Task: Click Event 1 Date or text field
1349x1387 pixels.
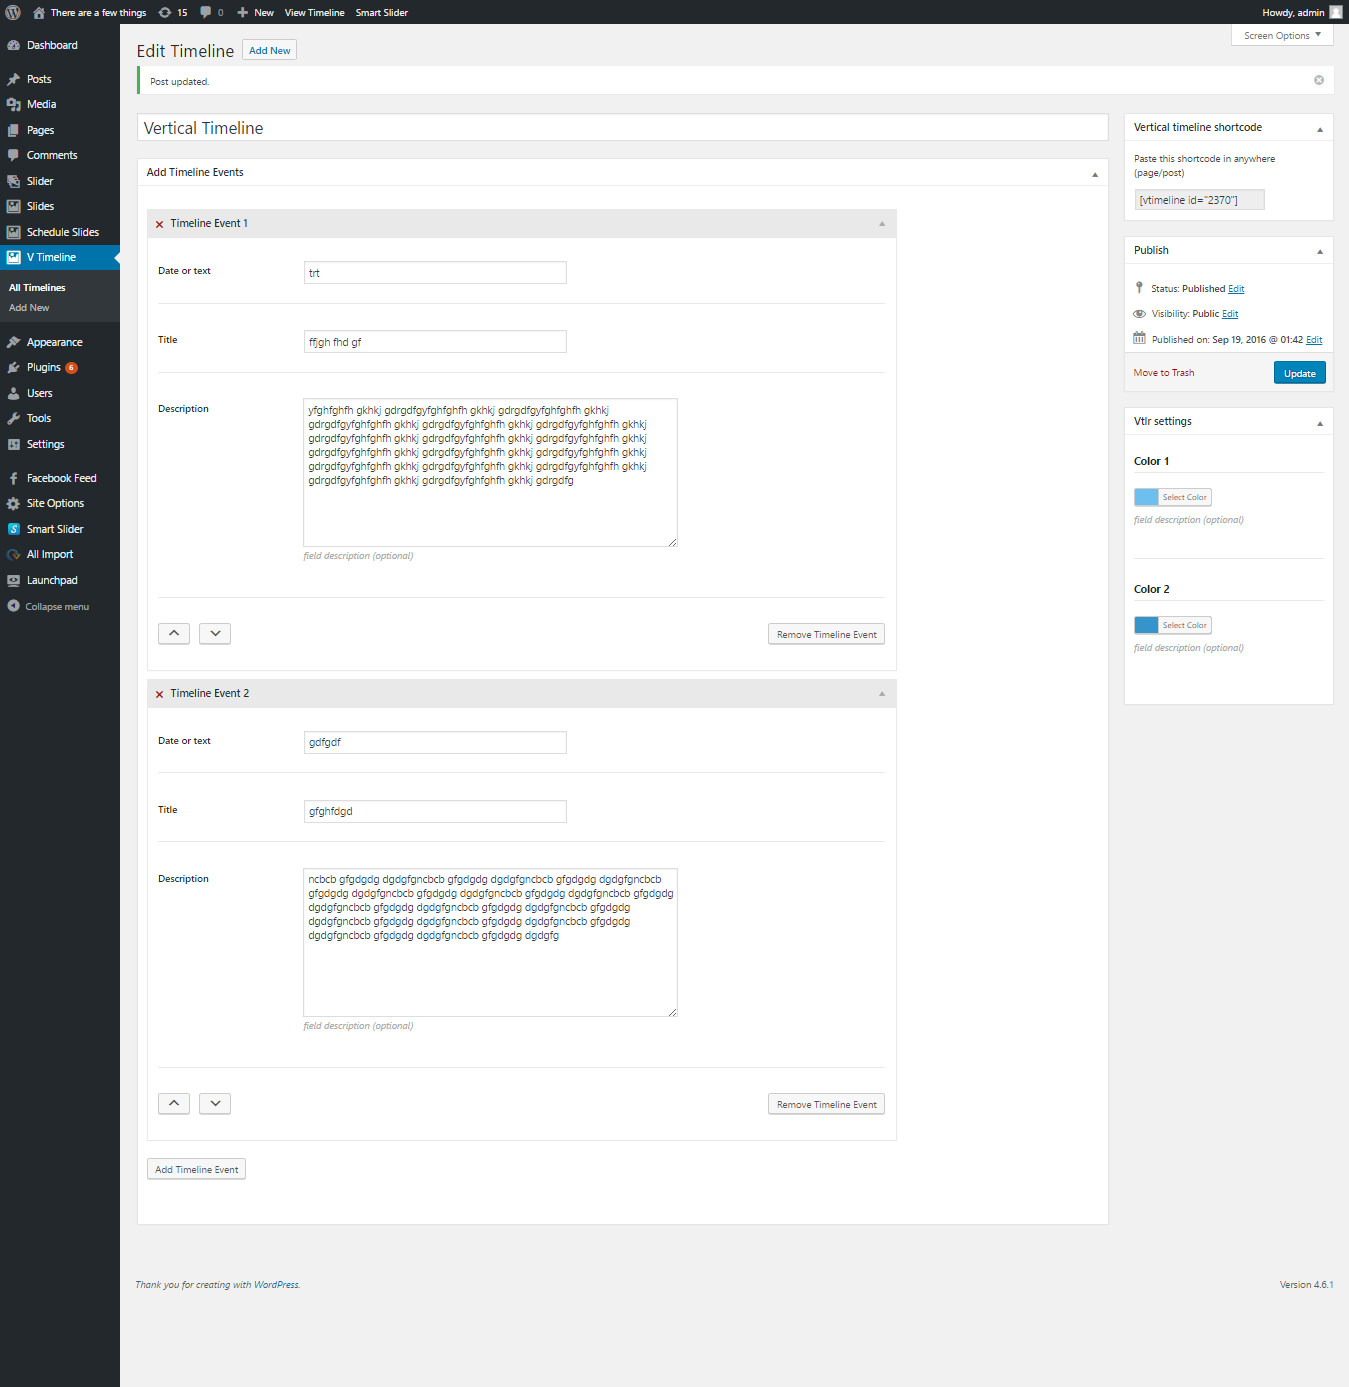Action: pyautogui.click(x=435, y=273)
